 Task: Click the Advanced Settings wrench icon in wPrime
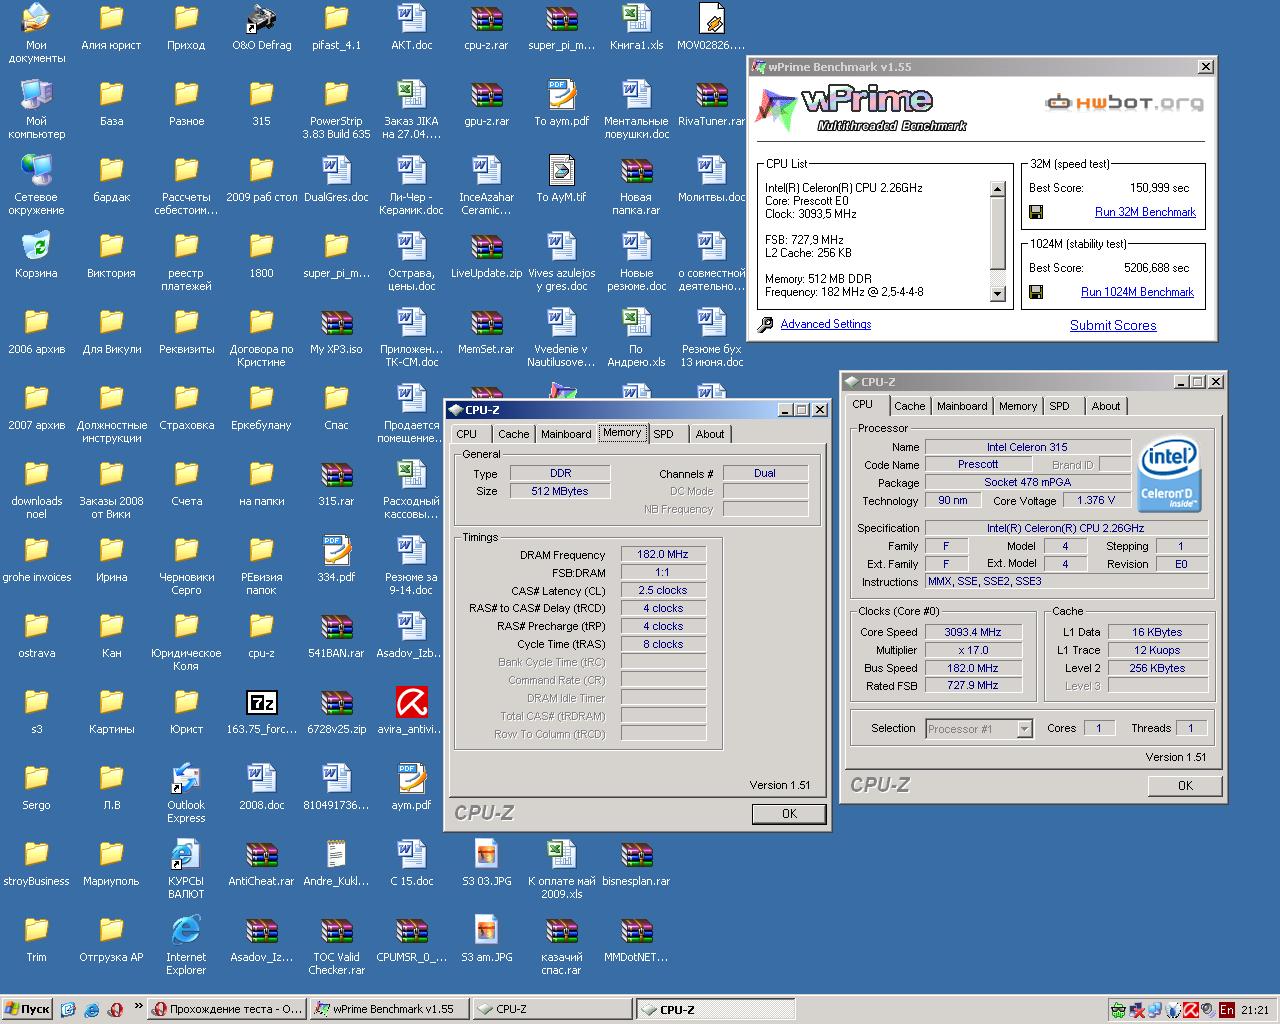click(765, 325)
